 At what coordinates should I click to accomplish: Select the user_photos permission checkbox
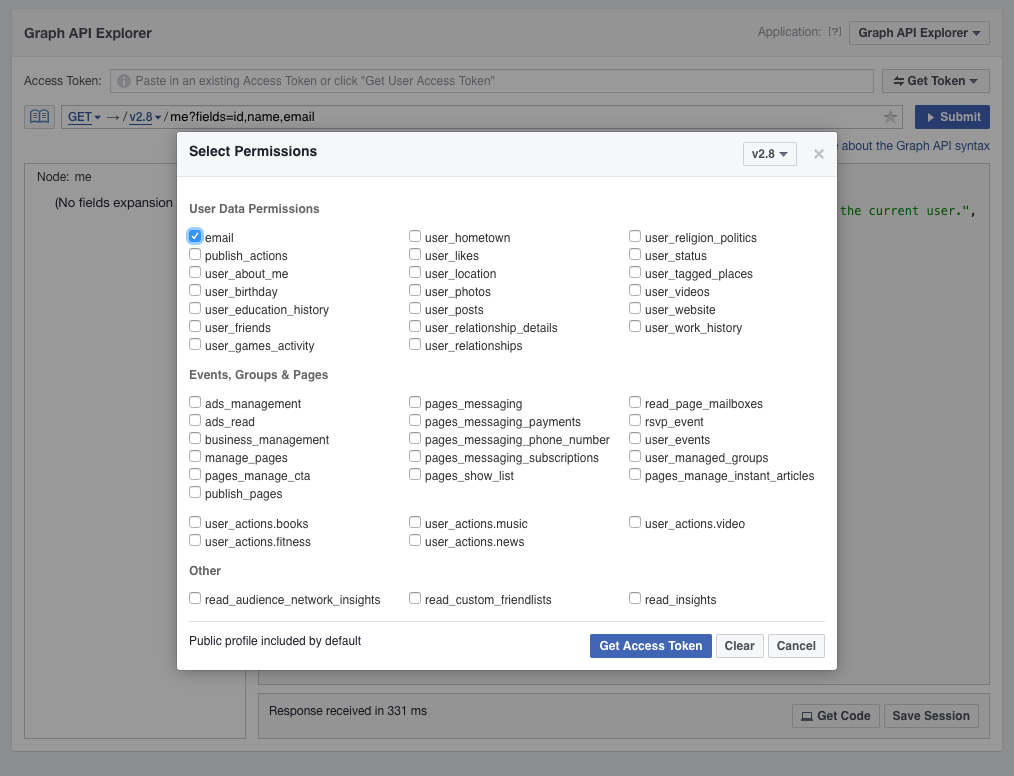(415, 290)
